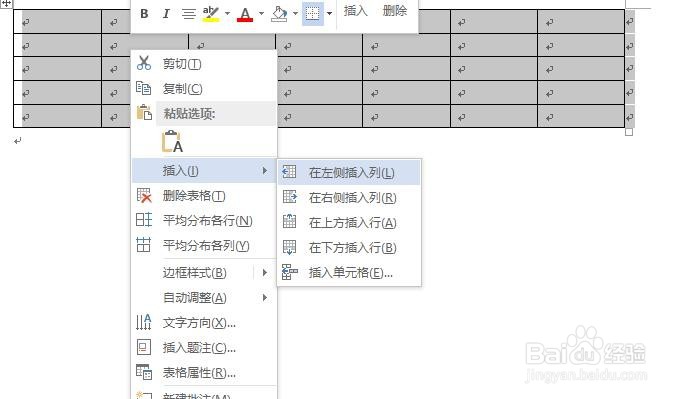Click the insert column right icon
Image resolution: width=685 pixels, height=399 pixels.
click(x=290, y=197)
